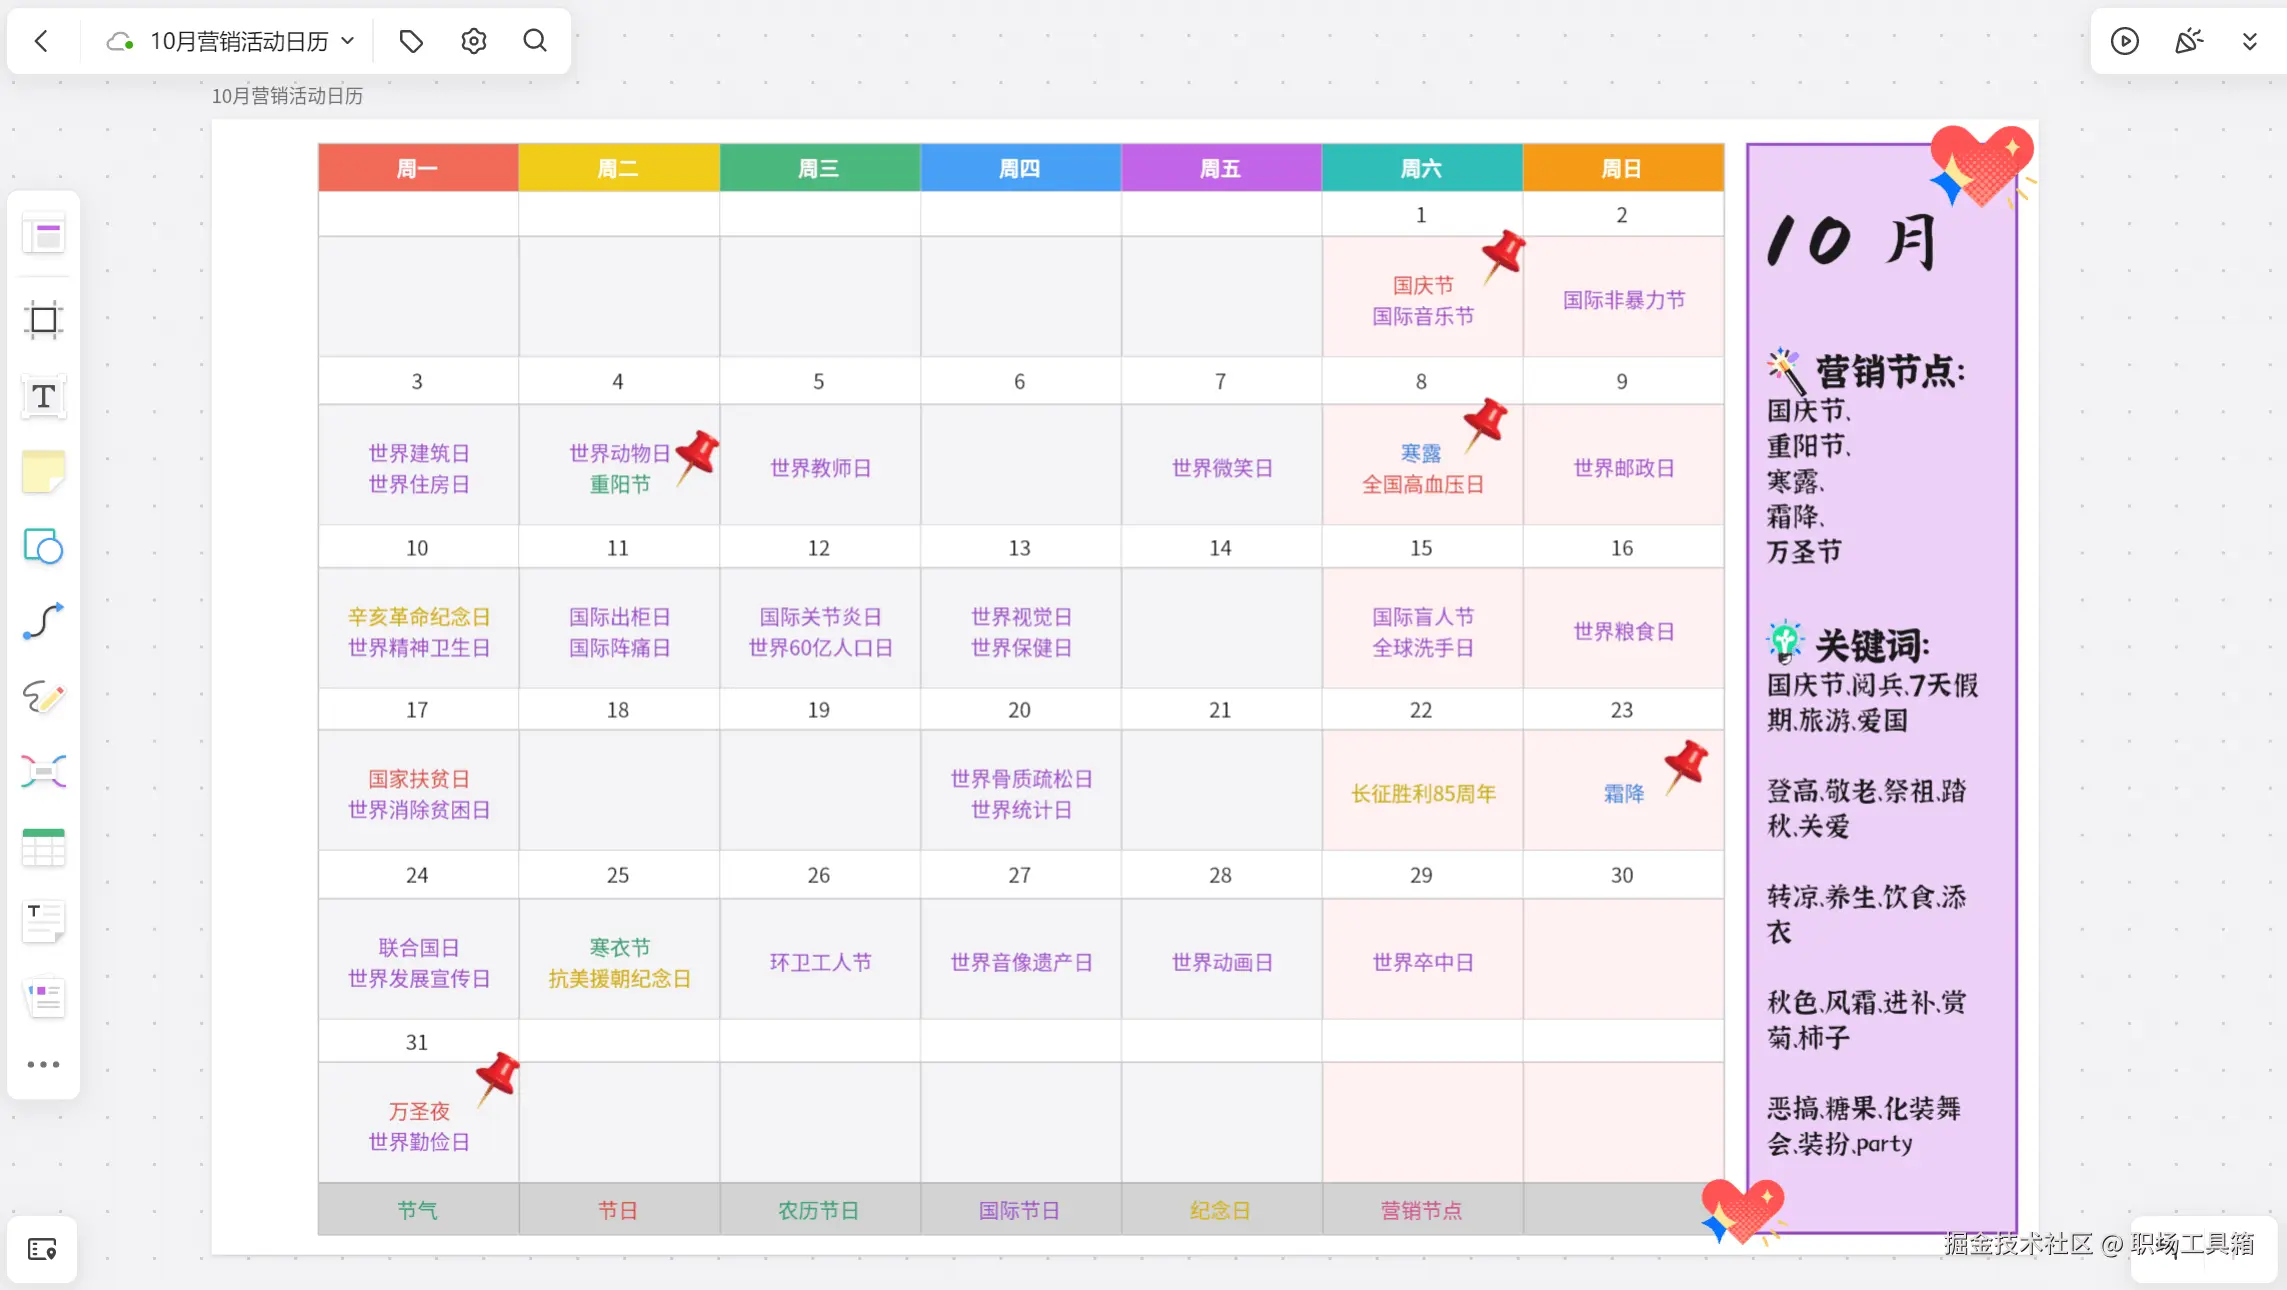Select the 周一 header cell
The width and height of the screenshot is (2287, 1290).
[417, 168]
